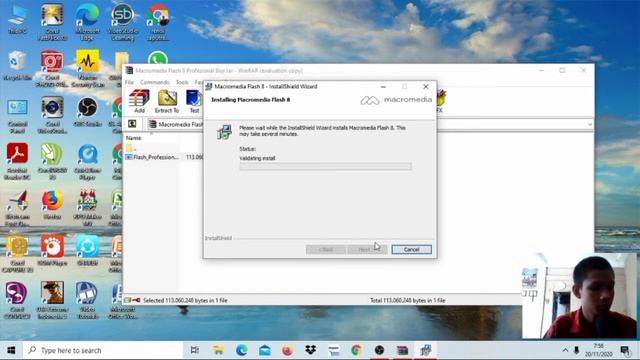The height and width of the screenshot is (360, 640).
Task: Open GOM Player desktop shortcut
Action: (x=52, y=251)
